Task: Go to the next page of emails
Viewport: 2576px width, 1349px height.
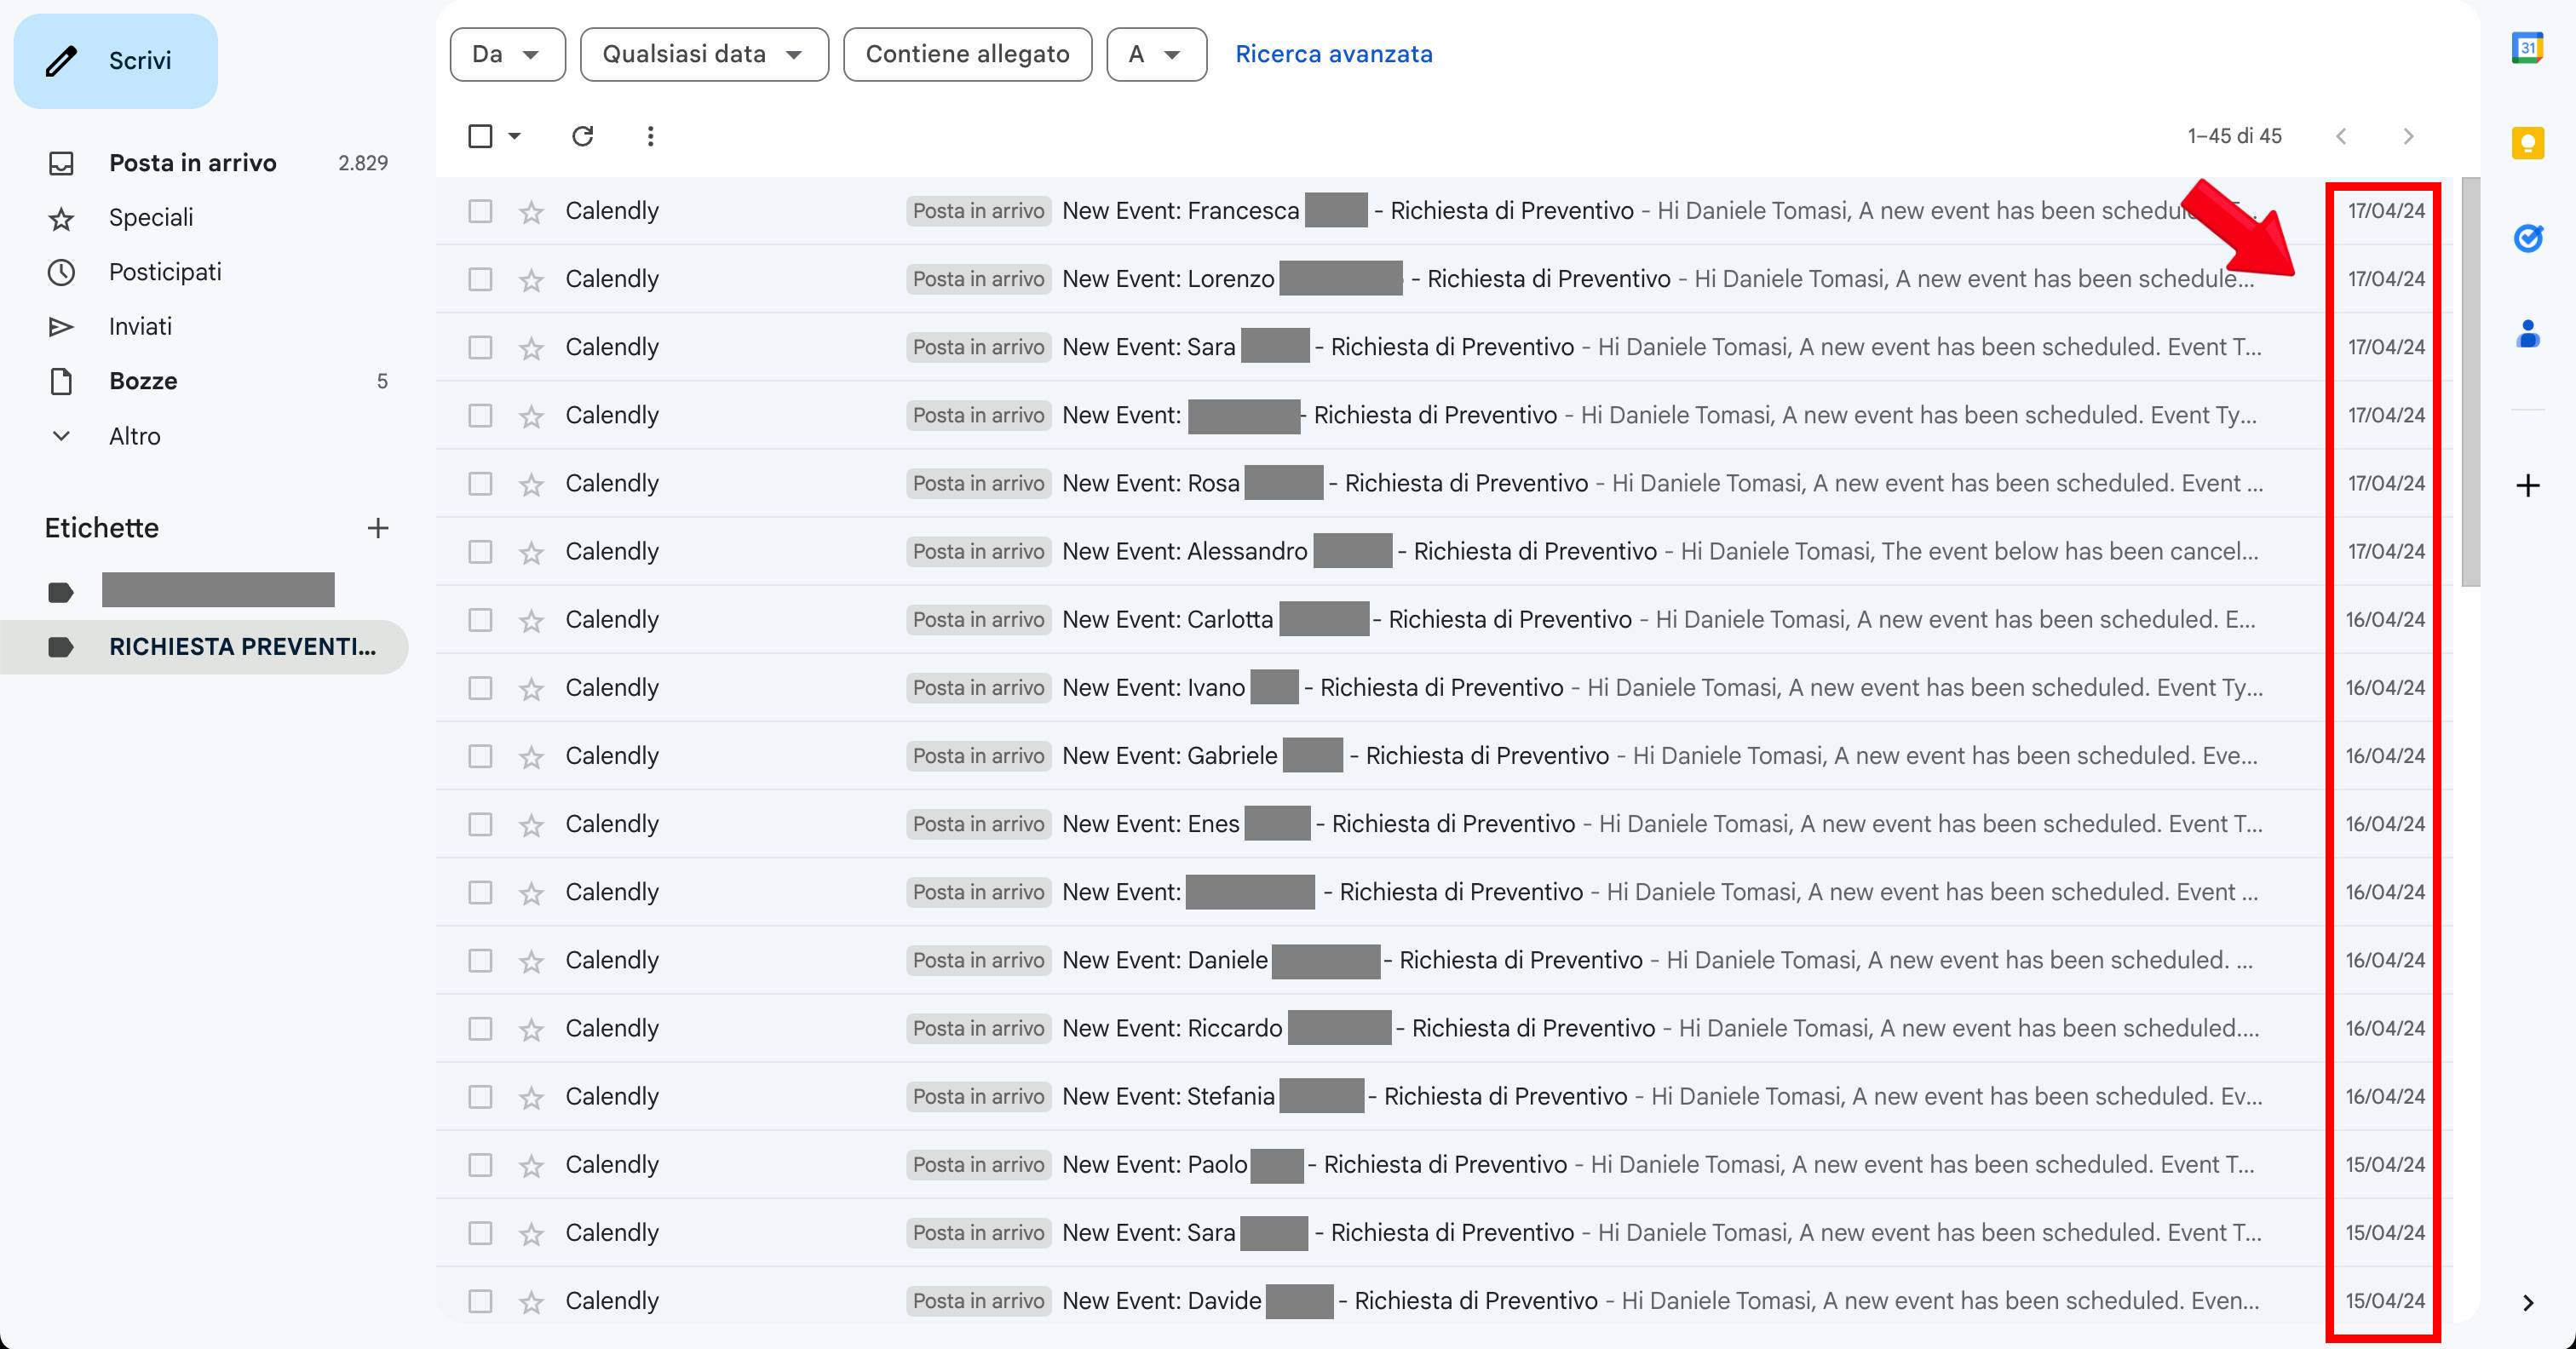Action: (2409, 136)
